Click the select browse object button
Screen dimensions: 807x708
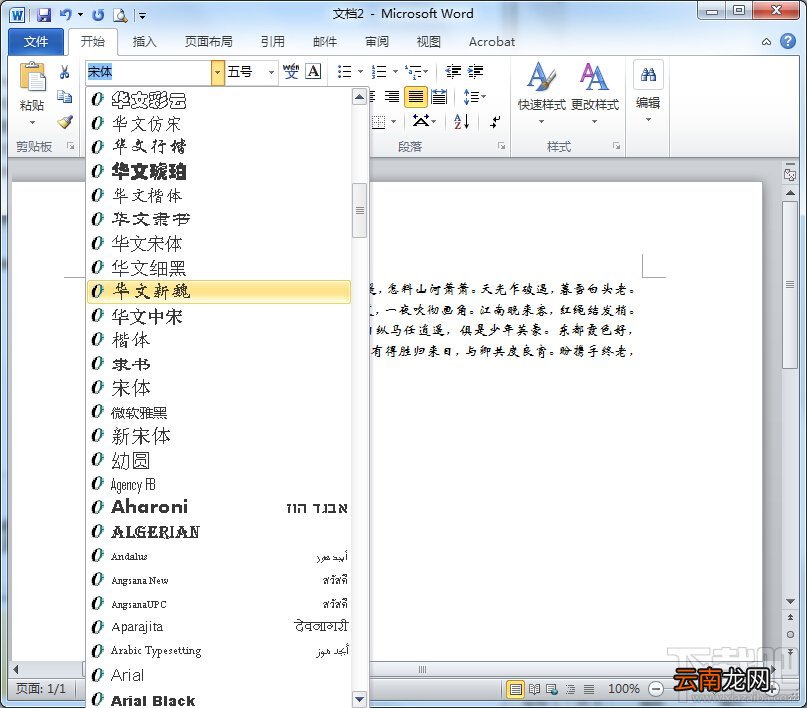coord(790,634)
